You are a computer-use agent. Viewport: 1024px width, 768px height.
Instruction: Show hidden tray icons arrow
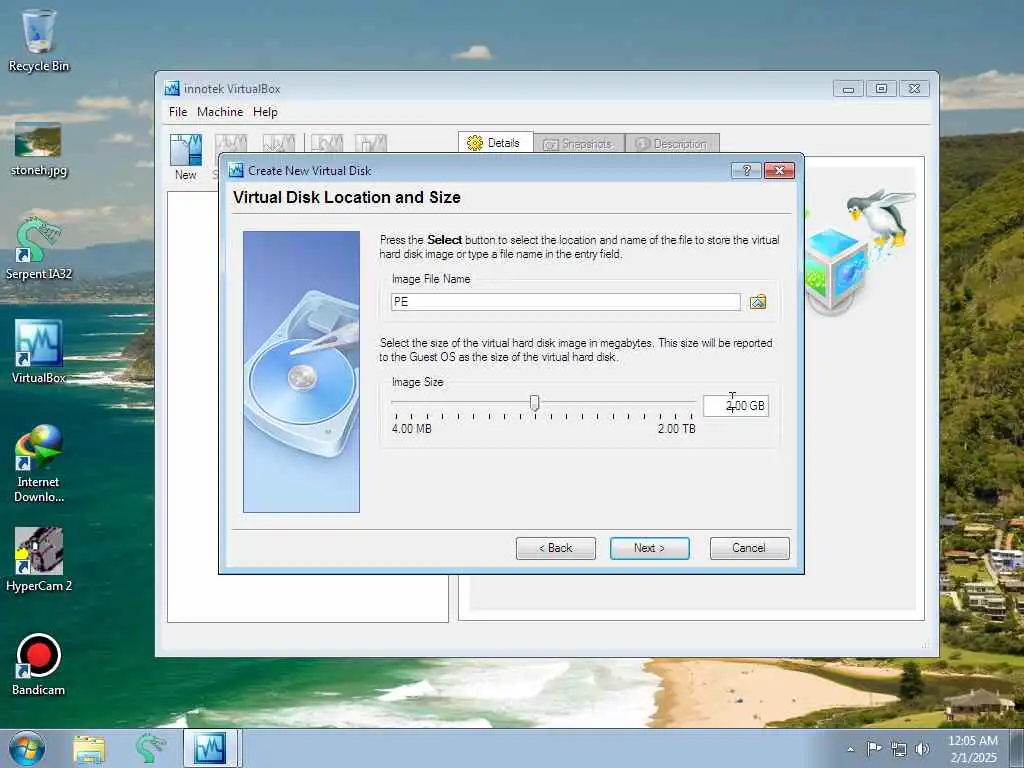coord(850,749)
